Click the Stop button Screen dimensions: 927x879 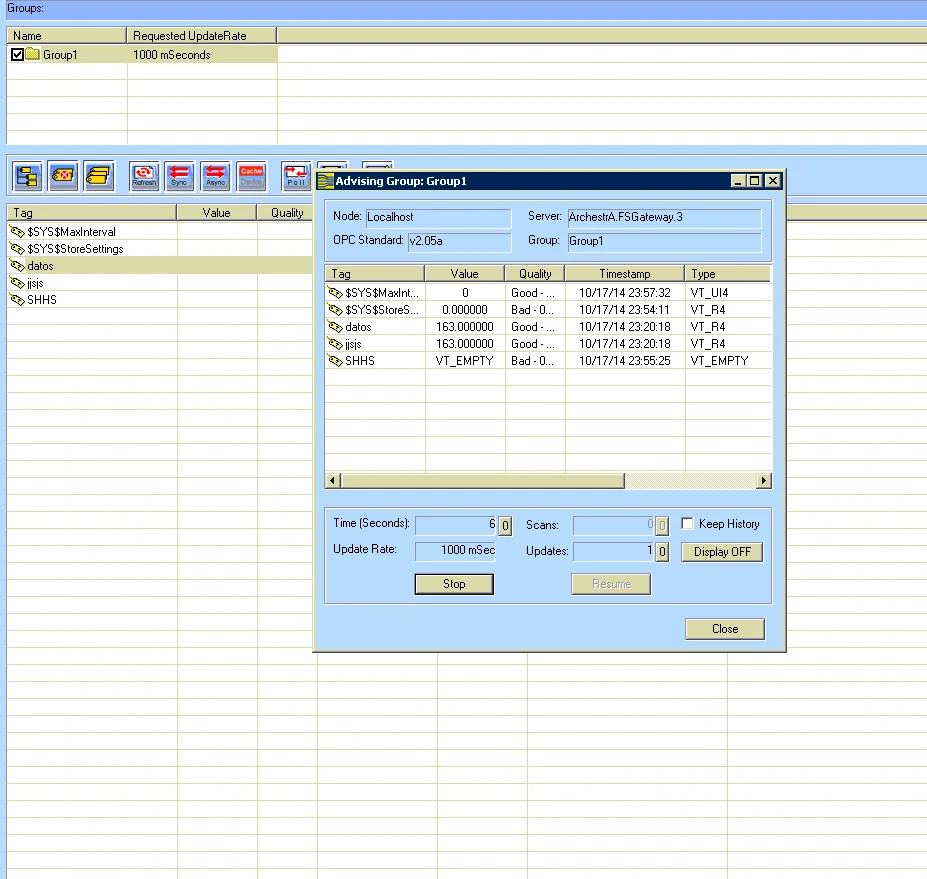coord(454,584)
